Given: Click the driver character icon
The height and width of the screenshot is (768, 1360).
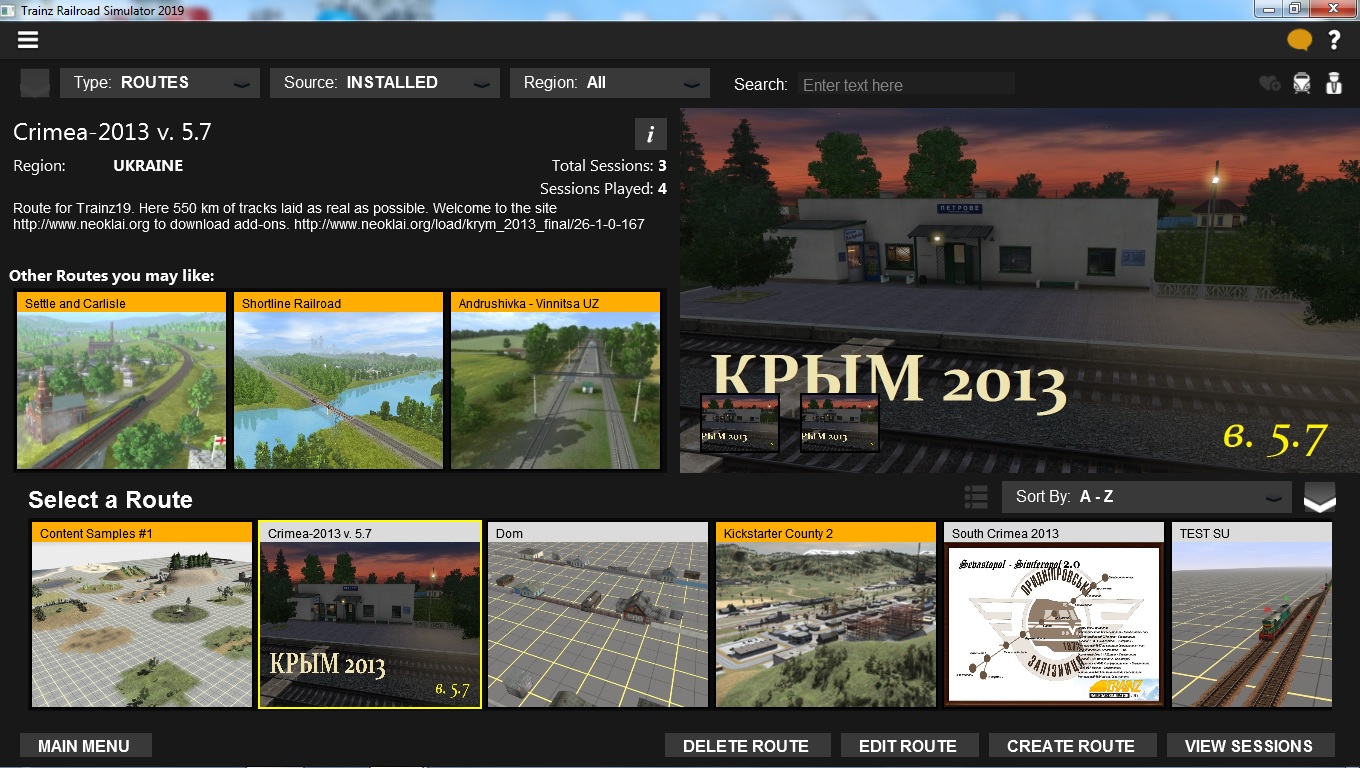Looking at the screenshot, I should (1333, 83).
